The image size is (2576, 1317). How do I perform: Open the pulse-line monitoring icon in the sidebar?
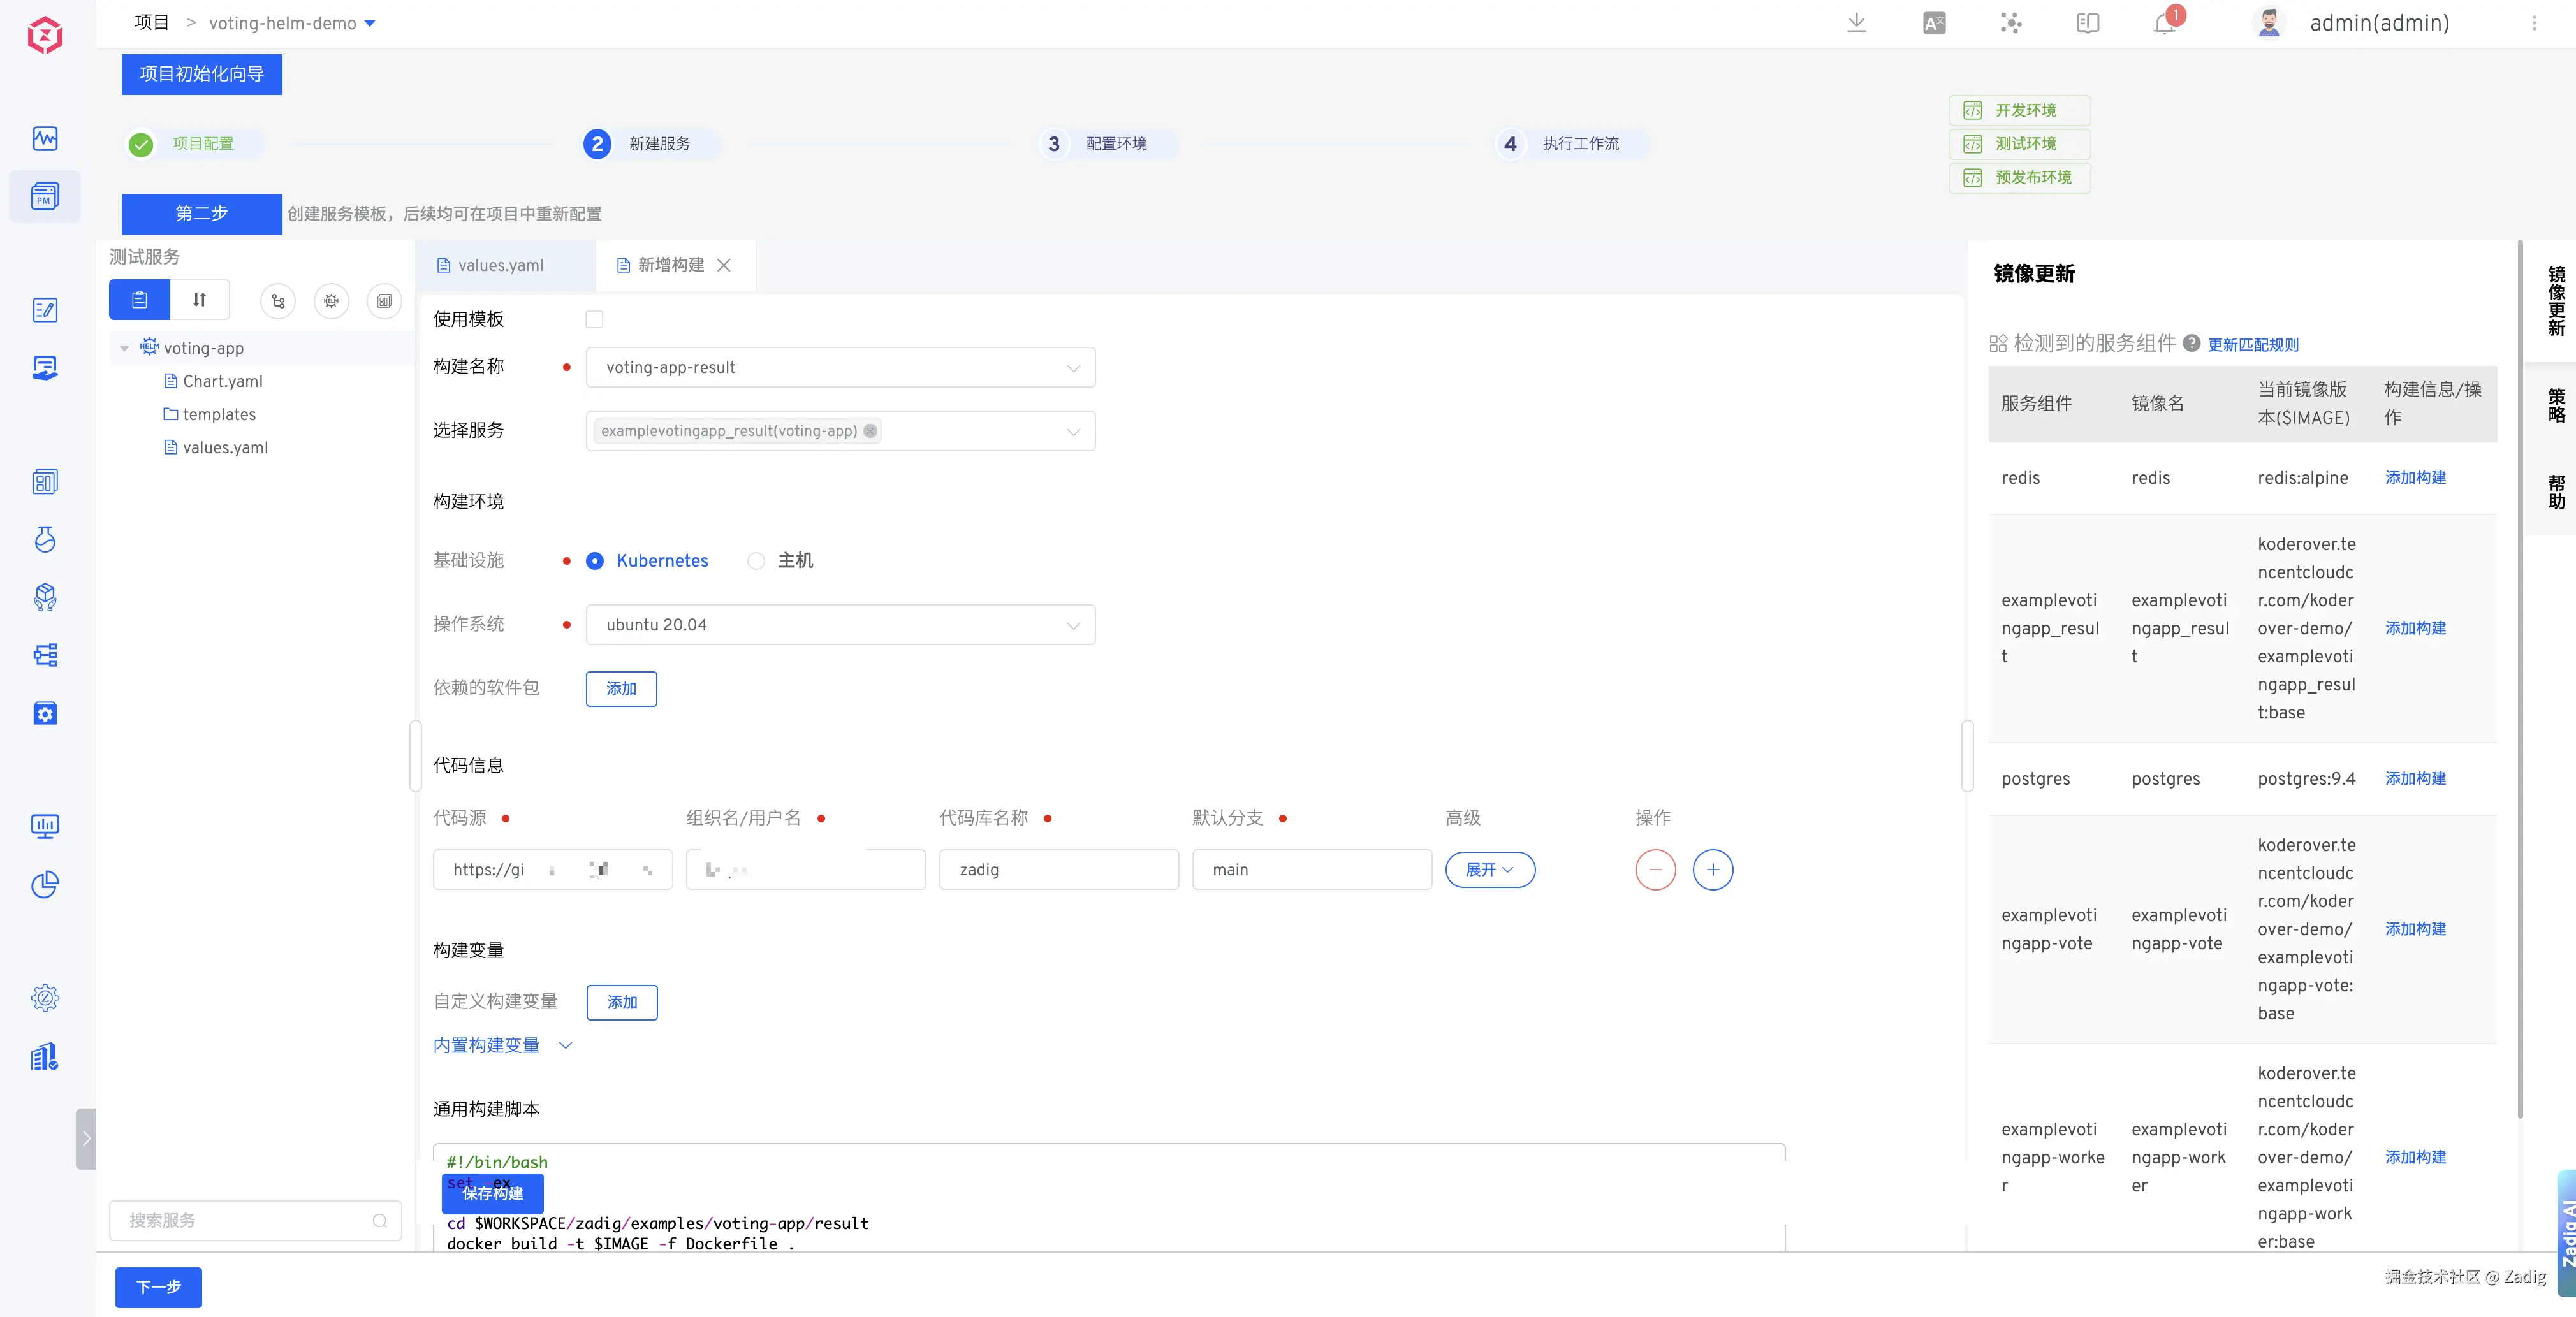[45, 138]
